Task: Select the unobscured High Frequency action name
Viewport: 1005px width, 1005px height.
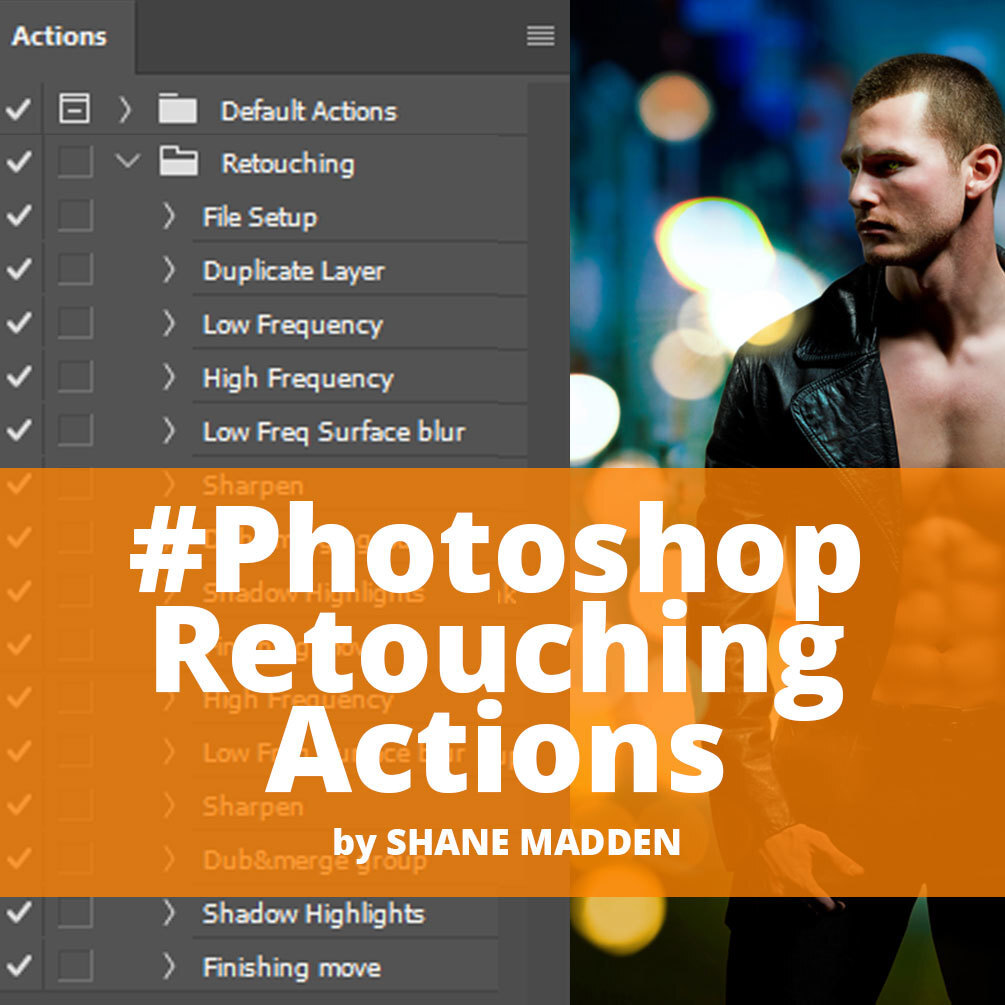Action: pos(298,379)
